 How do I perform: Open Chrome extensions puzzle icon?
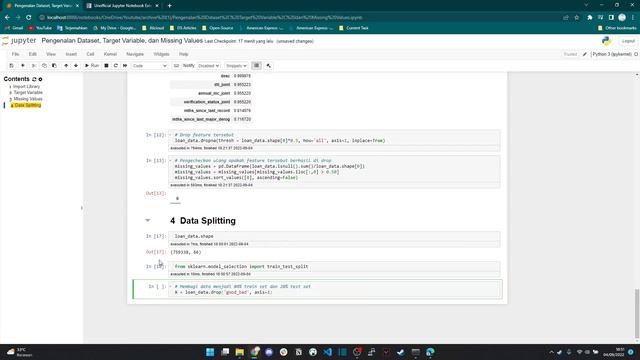590,18
